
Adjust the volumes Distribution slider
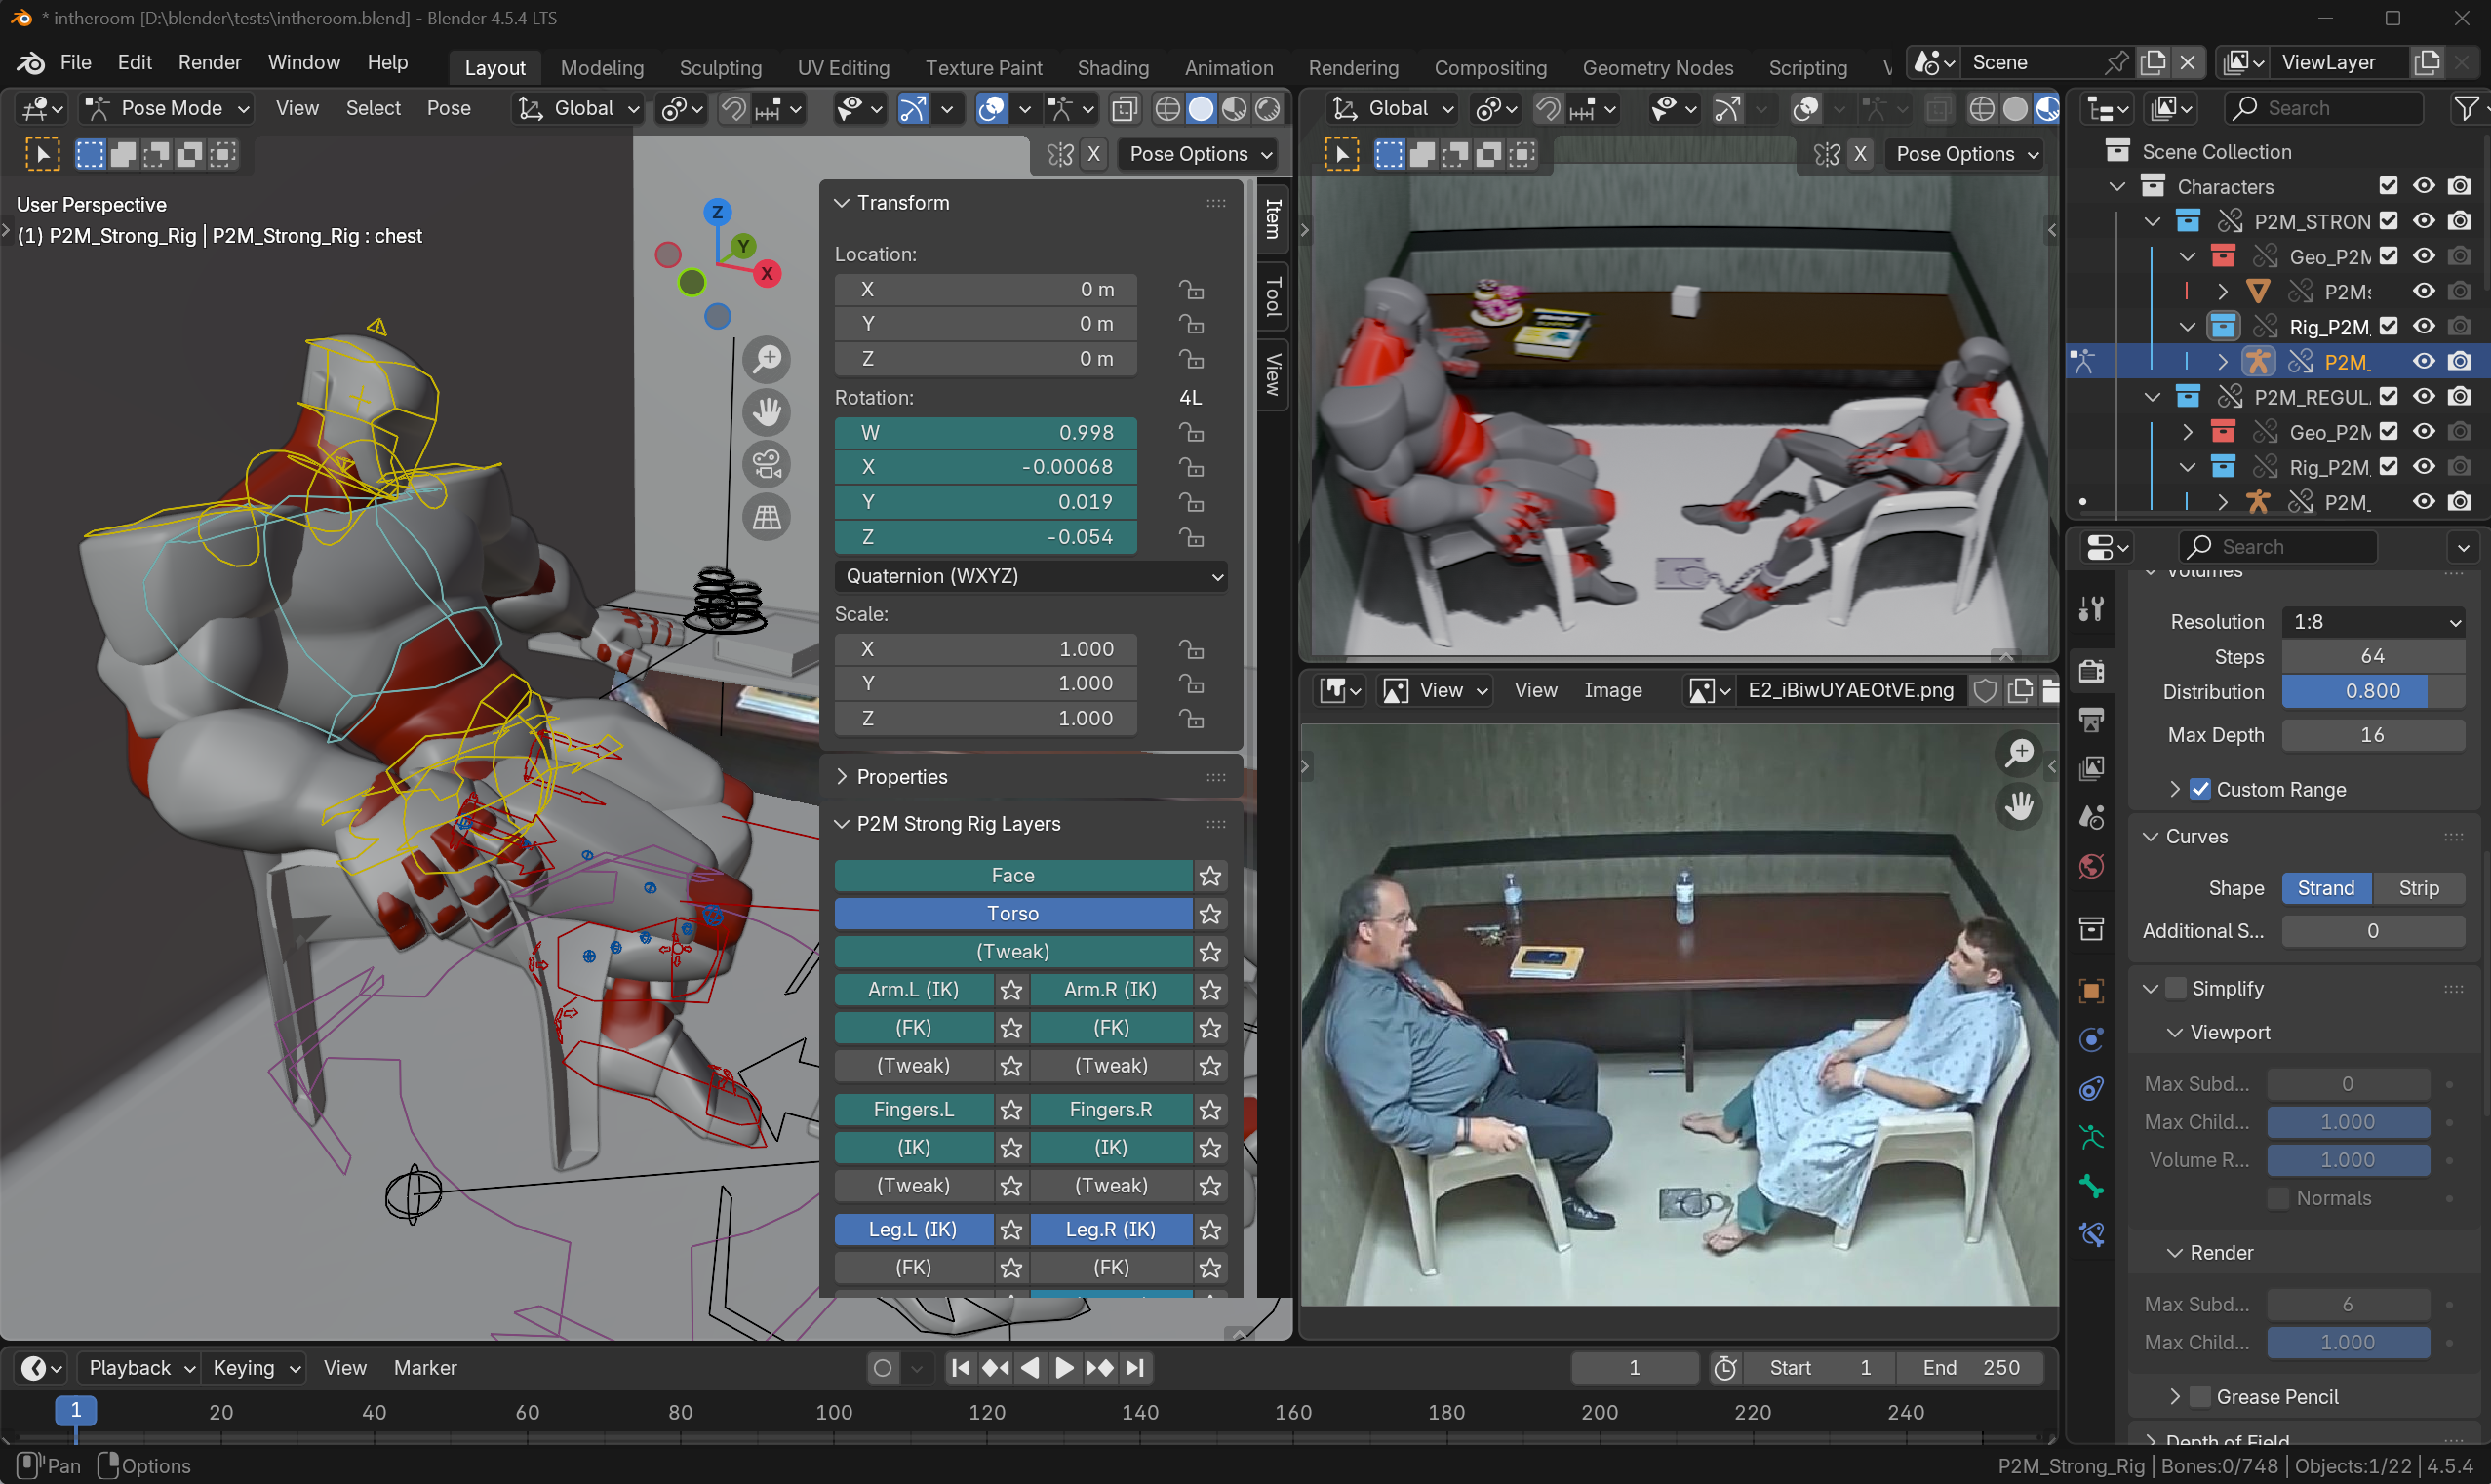tap(2372, 692)
